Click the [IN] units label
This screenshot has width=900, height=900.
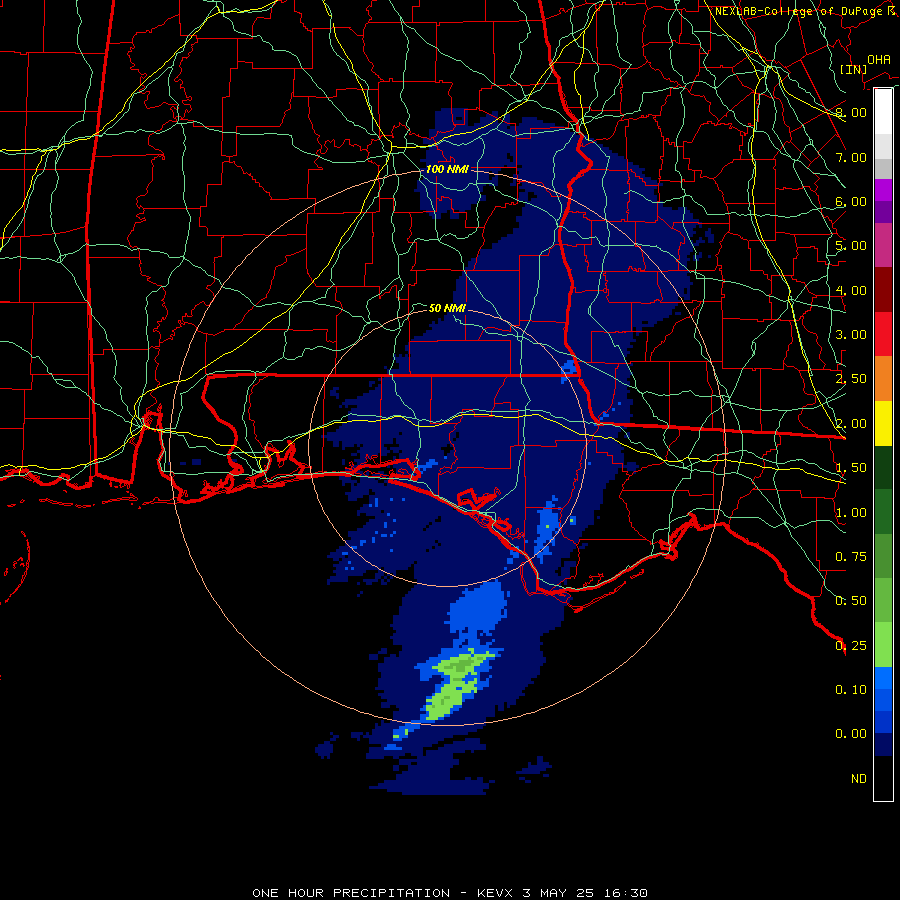click(x=854, y=69)
